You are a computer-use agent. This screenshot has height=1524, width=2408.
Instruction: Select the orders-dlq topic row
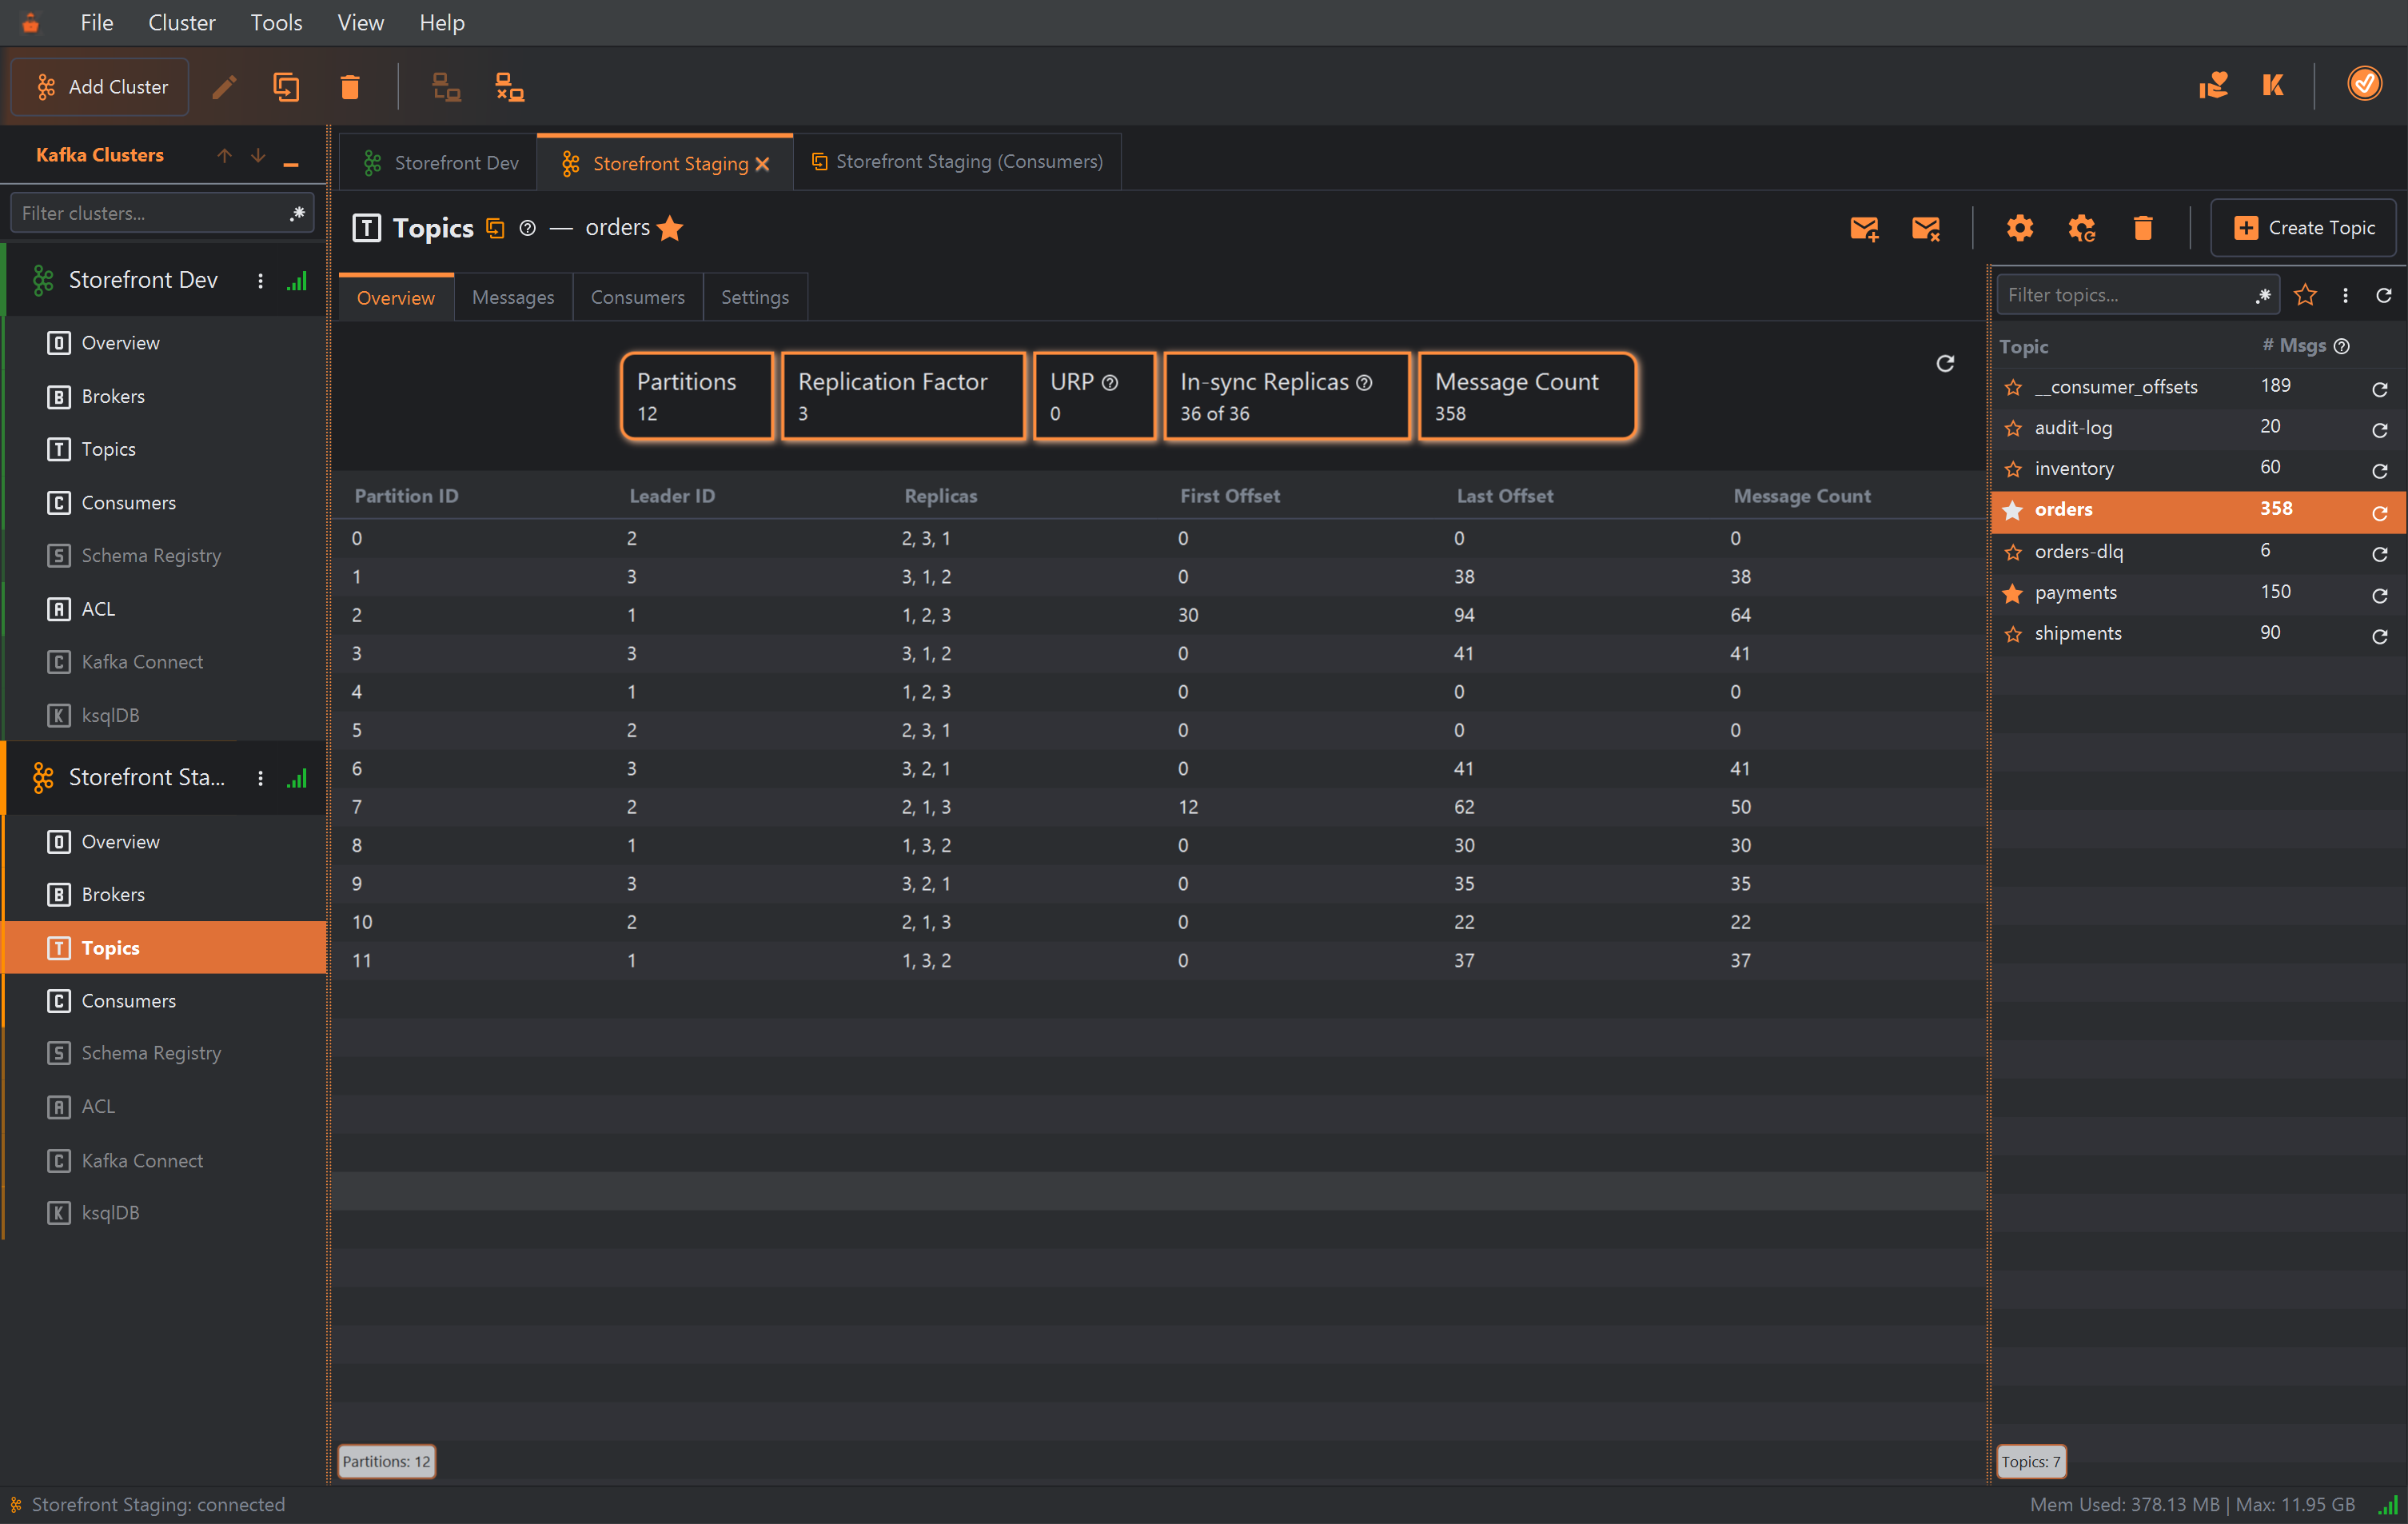(x=2198, y=552)
